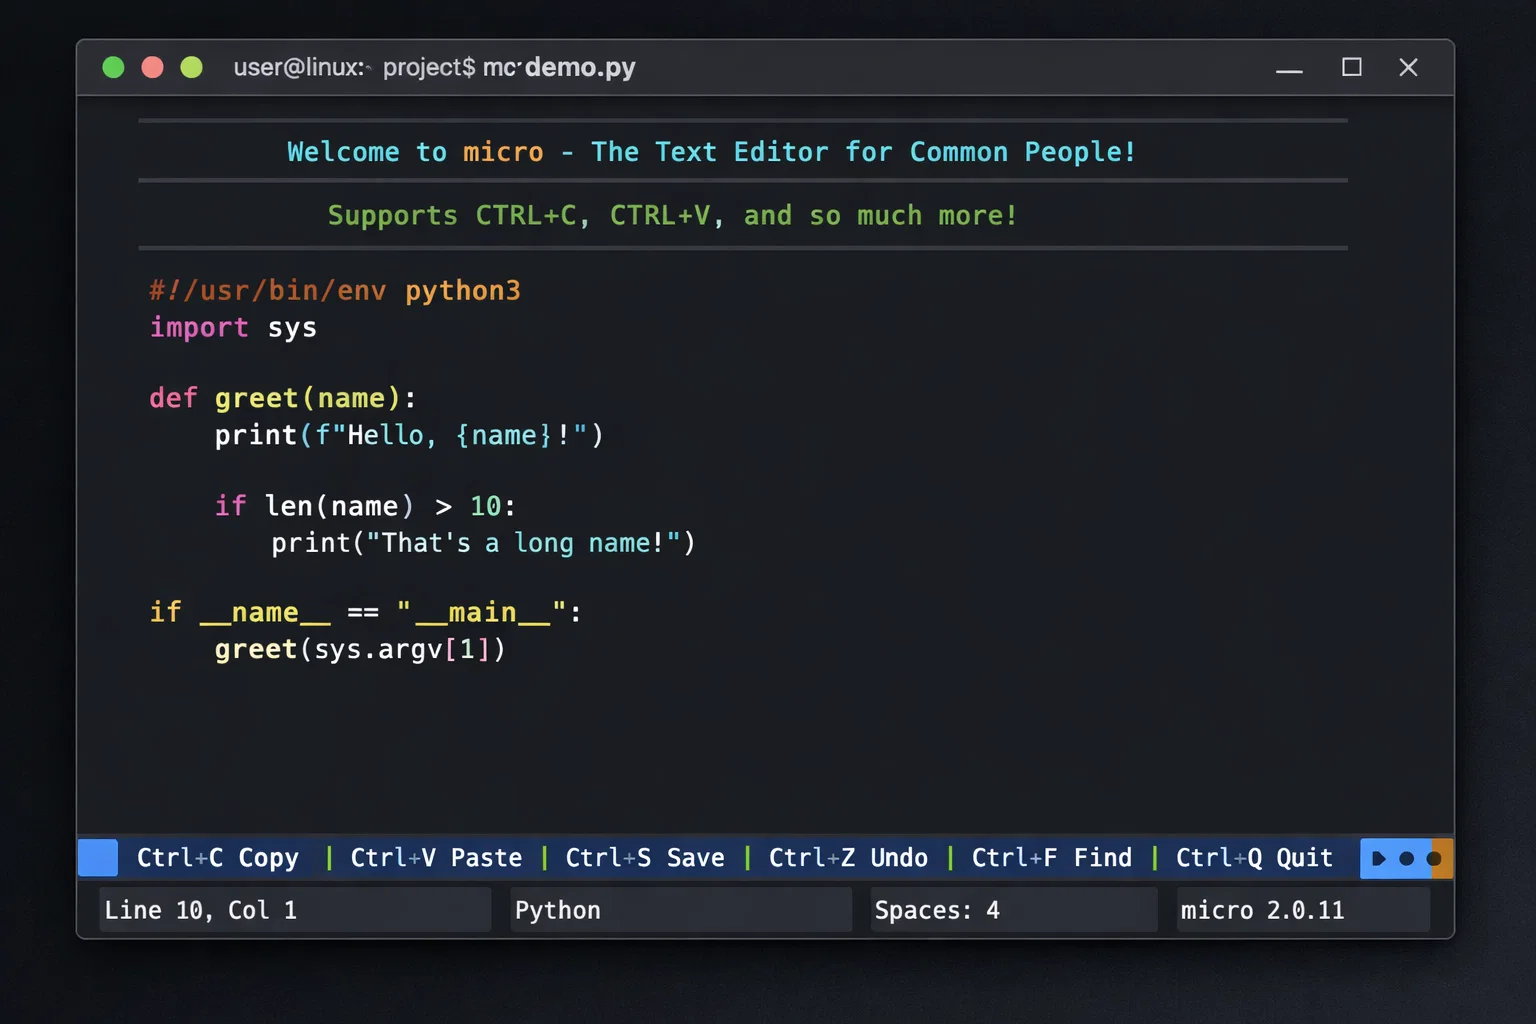
Task: Open the Spaces: 4 indentation setting
Action: [1013, 910]
